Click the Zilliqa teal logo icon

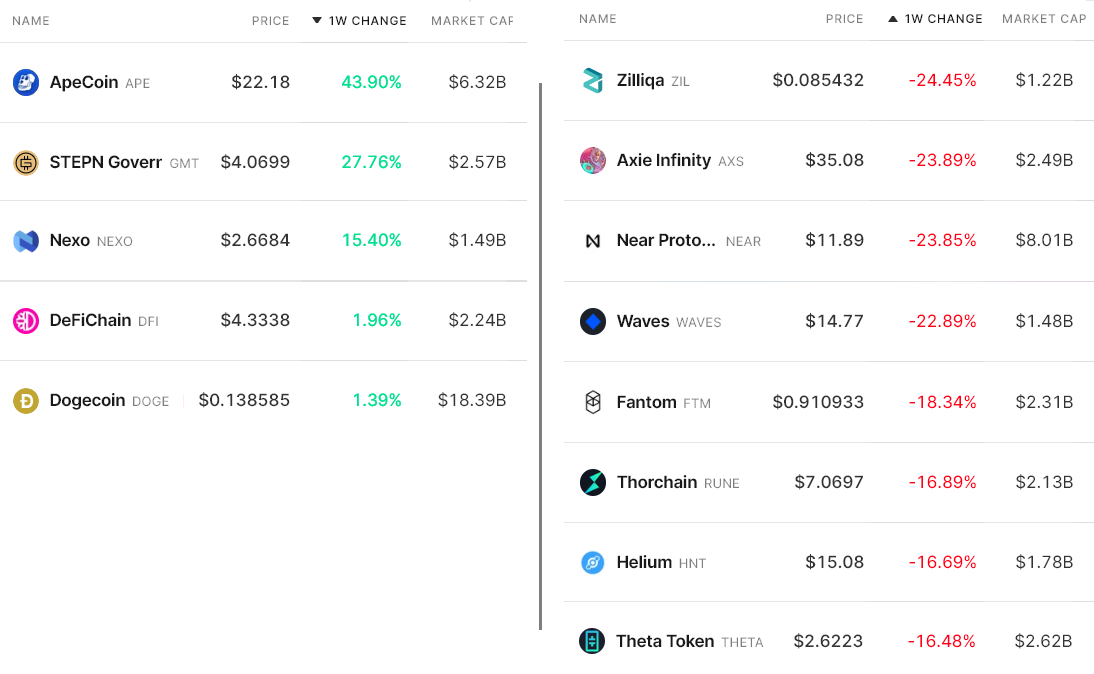(x=593, y=81)
